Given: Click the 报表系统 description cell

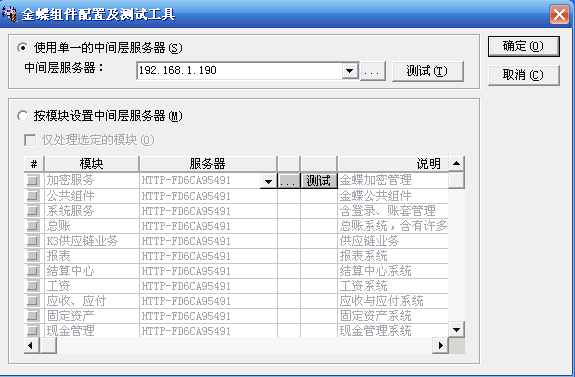Looking at the screenshot, I should (393, 256).
